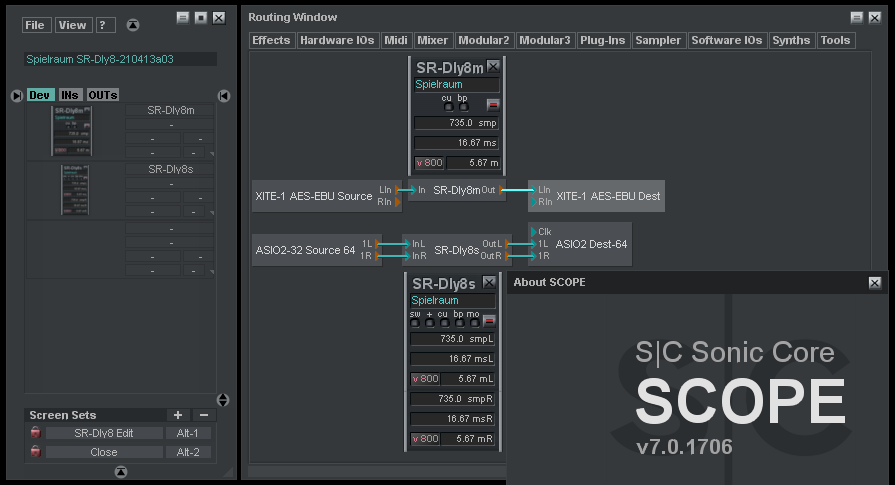Open the Sampler menu
The image size is (895, 485).
click(658, 41)
